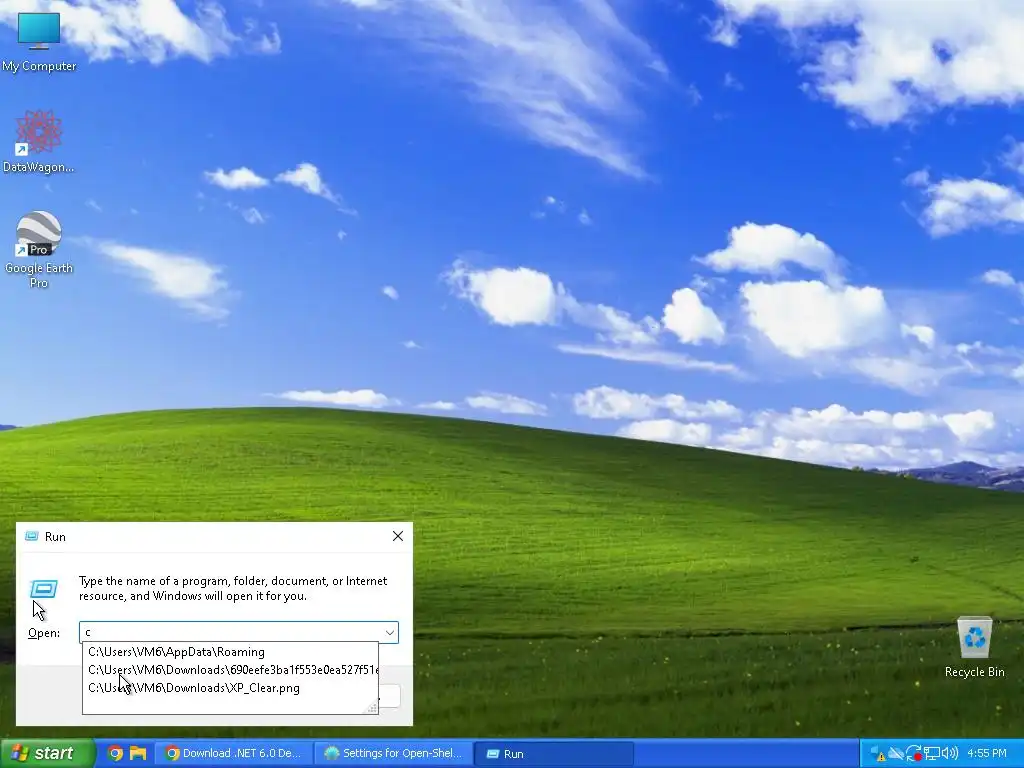Click the Windows Update sync tray icon
The image size is (1024, 768).
click(x=914, y=754)
